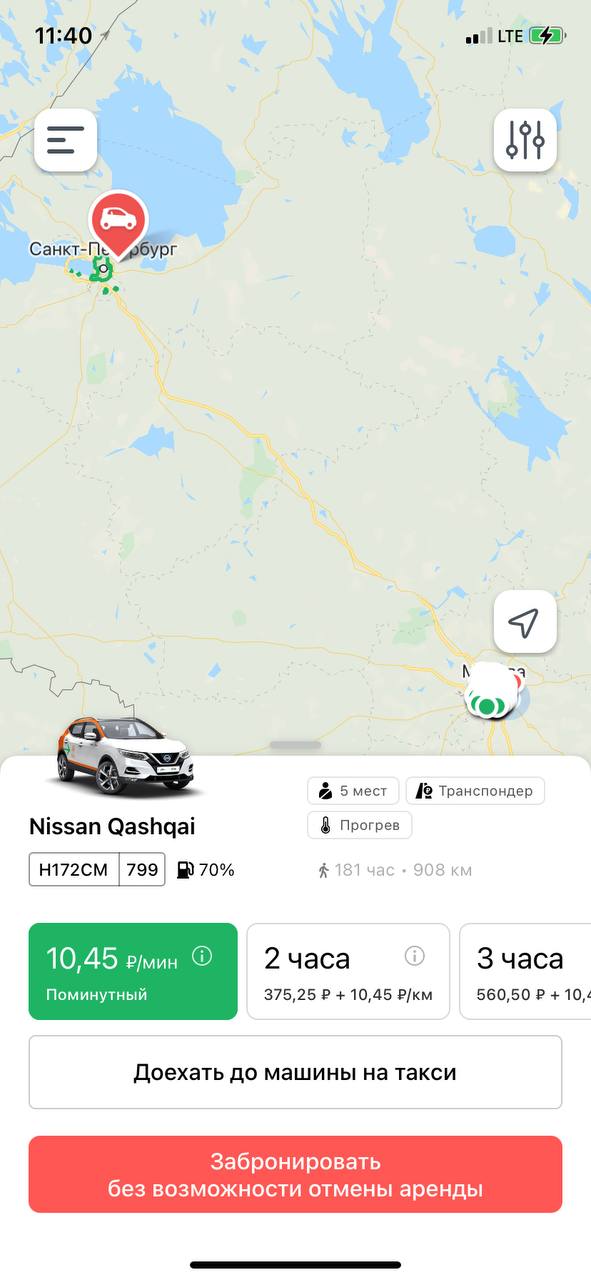
Task: Tap Забронировать без возможности отмены аренды
Action: [x=295, y=1175]
